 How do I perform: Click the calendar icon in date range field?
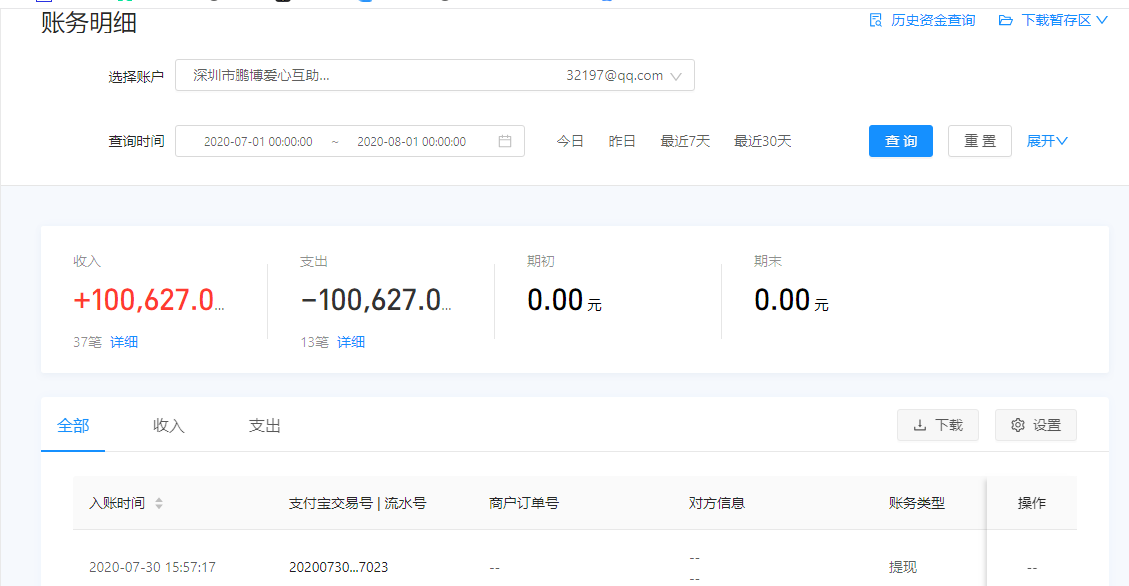[x=505, y=141]
